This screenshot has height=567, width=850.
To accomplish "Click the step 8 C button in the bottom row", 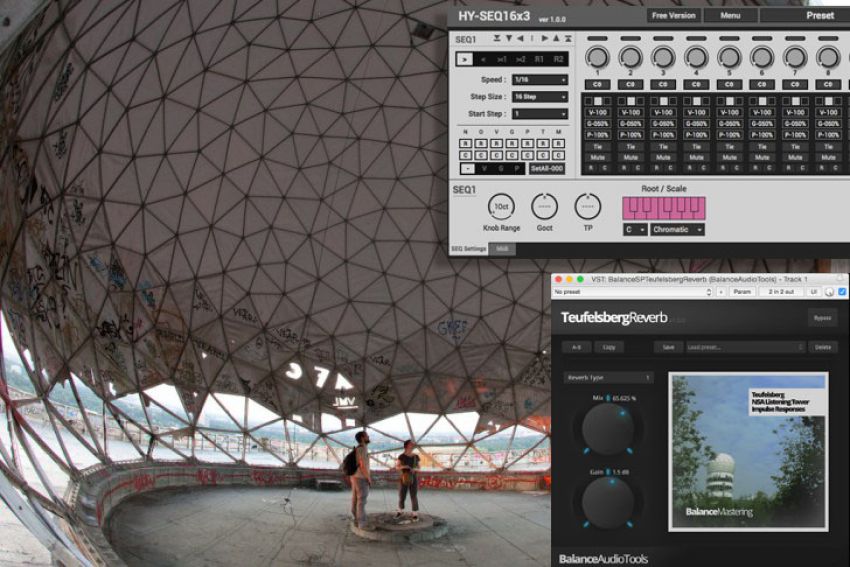I will pos(835,169).
